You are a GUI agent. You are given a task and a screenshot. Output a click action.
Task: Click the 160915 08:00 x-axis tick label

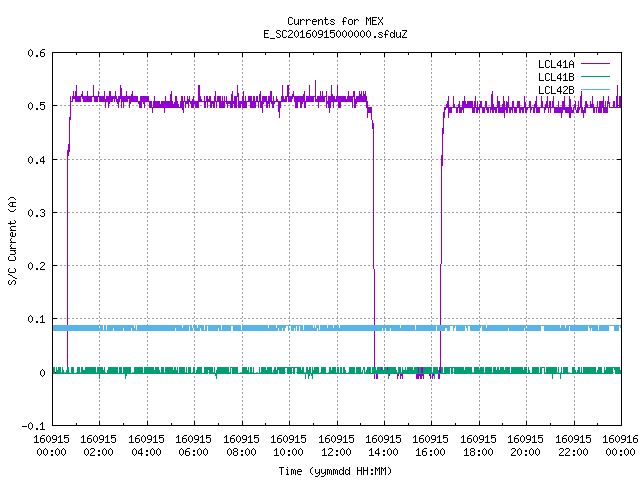241,446
